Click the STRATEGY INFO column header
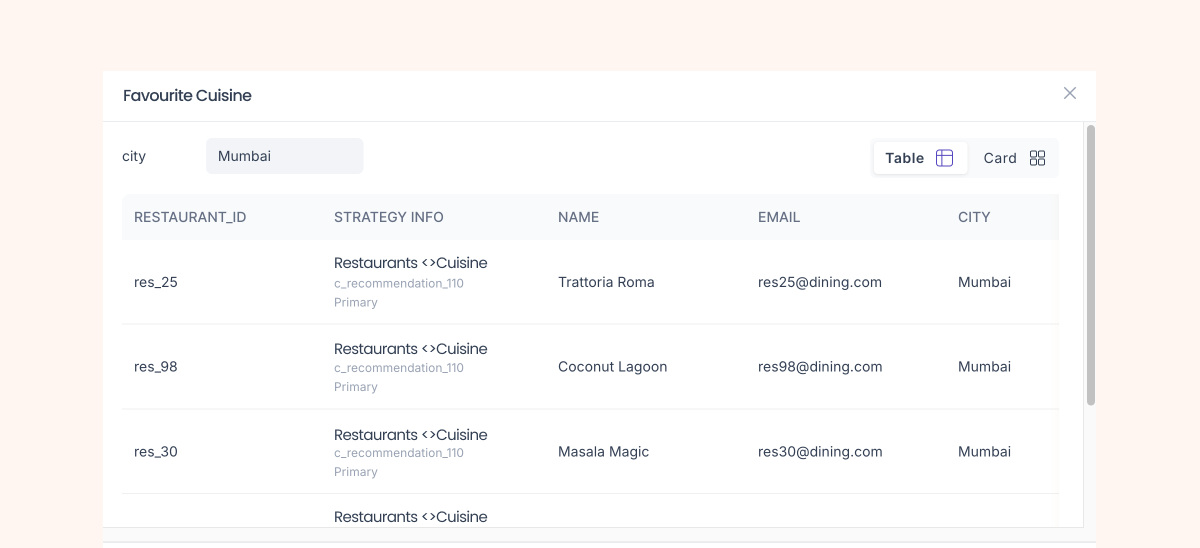Screen dimensions: 1200x548 [x=388, y=217]
